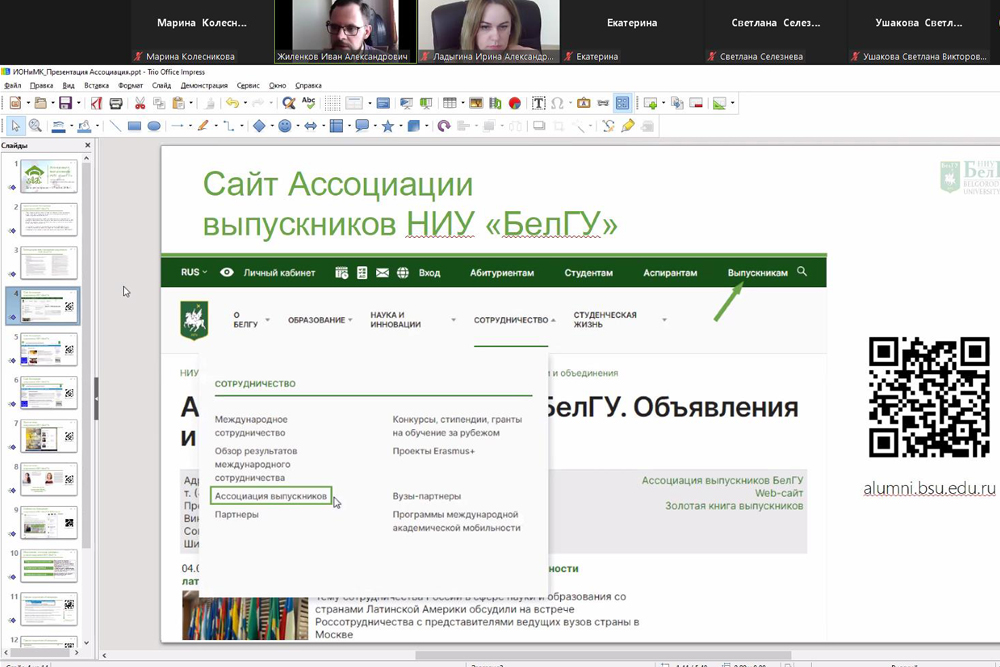The image size is (1000, 667).
Task: Toggle the Show draw functions pencil icon
Action: pos(628,126)
